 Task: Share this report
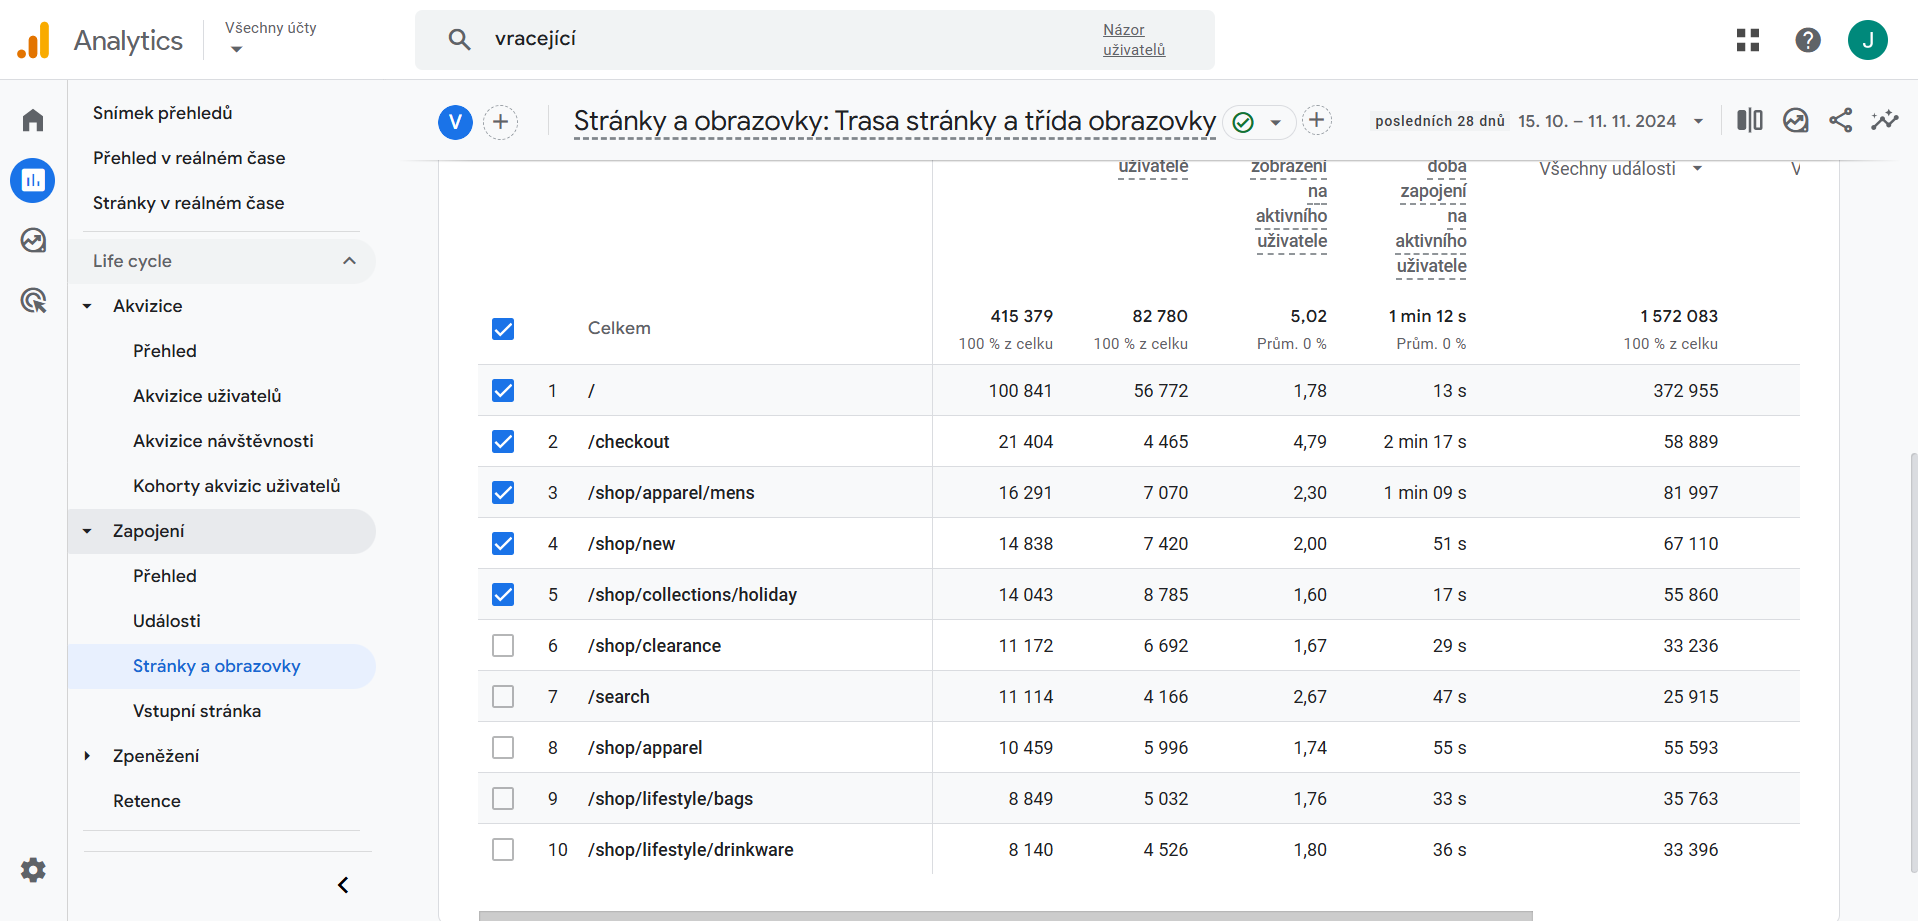click(1841, 121)
